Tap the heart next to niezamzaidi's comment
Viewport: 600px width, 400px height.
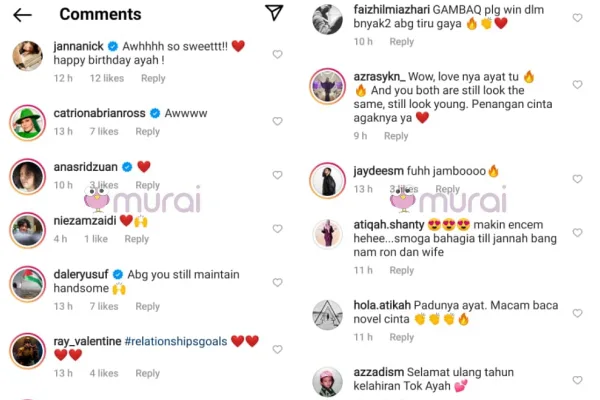pos(277,229)
